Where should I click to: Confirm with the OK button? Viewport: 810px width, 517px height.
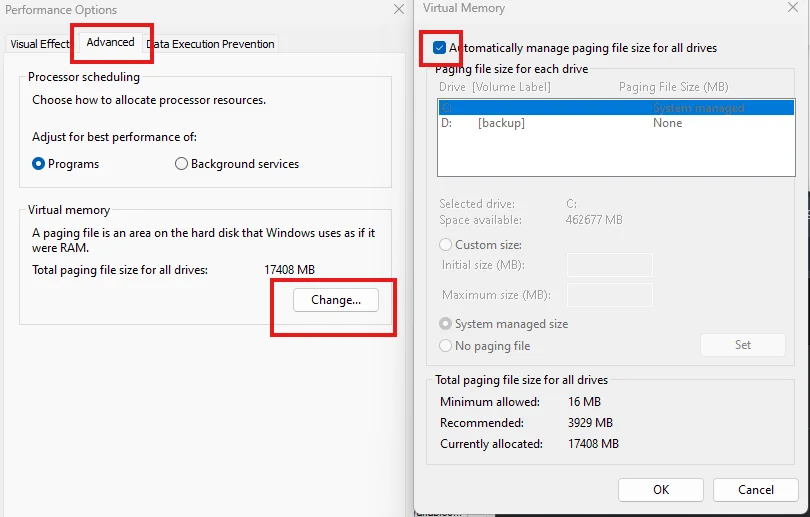661,490
